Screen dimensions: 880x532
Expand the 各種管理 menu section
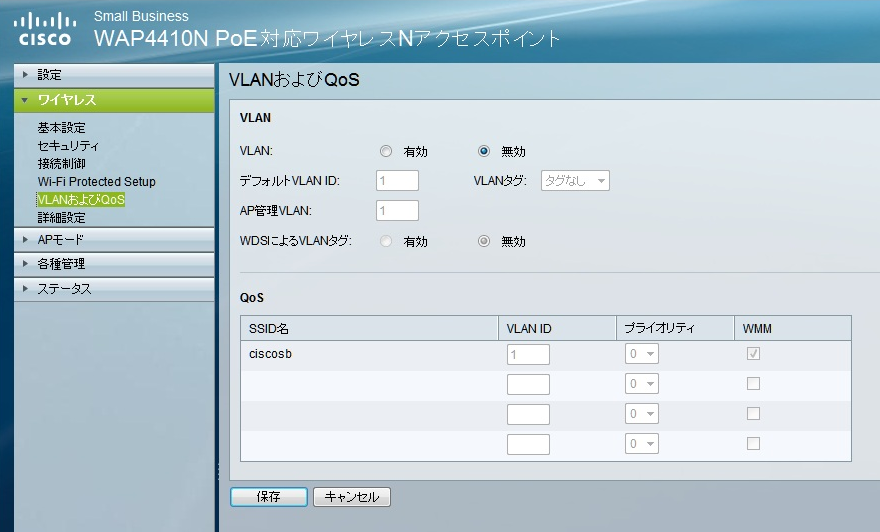click(x=114, y=264)
